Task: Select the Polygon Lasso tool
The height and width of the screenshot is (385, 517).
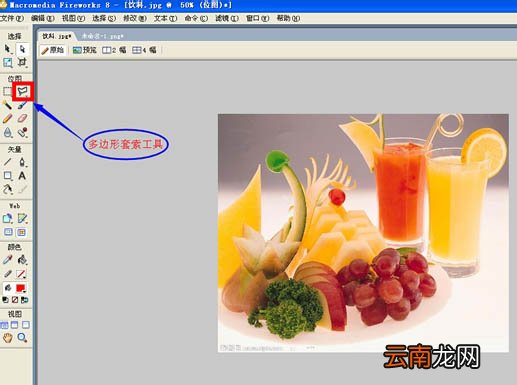Action: click(23, 91)
